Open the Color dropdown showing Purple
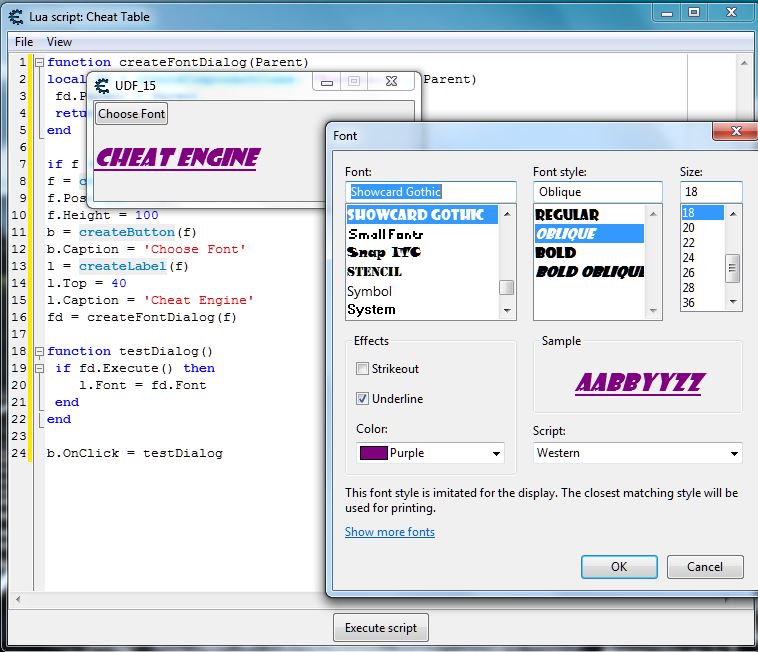The width and height of the screenshot is (758, 652). pyautogui.click(x=430, y=453)
